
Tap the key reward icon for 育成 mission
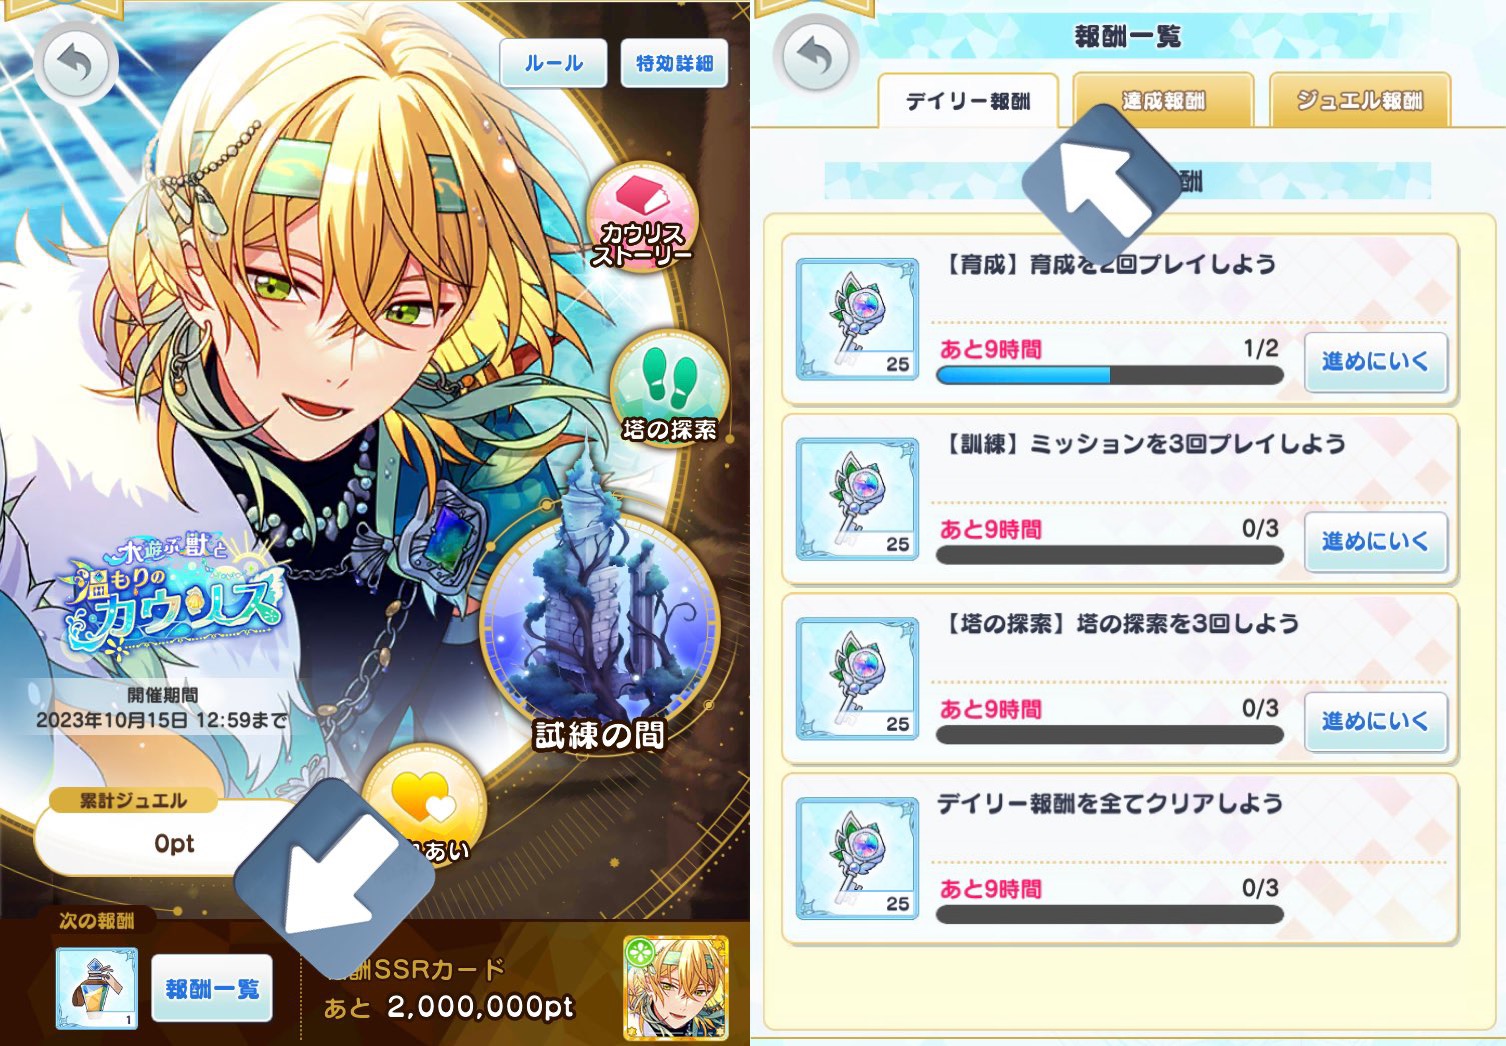(x=857, y=319)
